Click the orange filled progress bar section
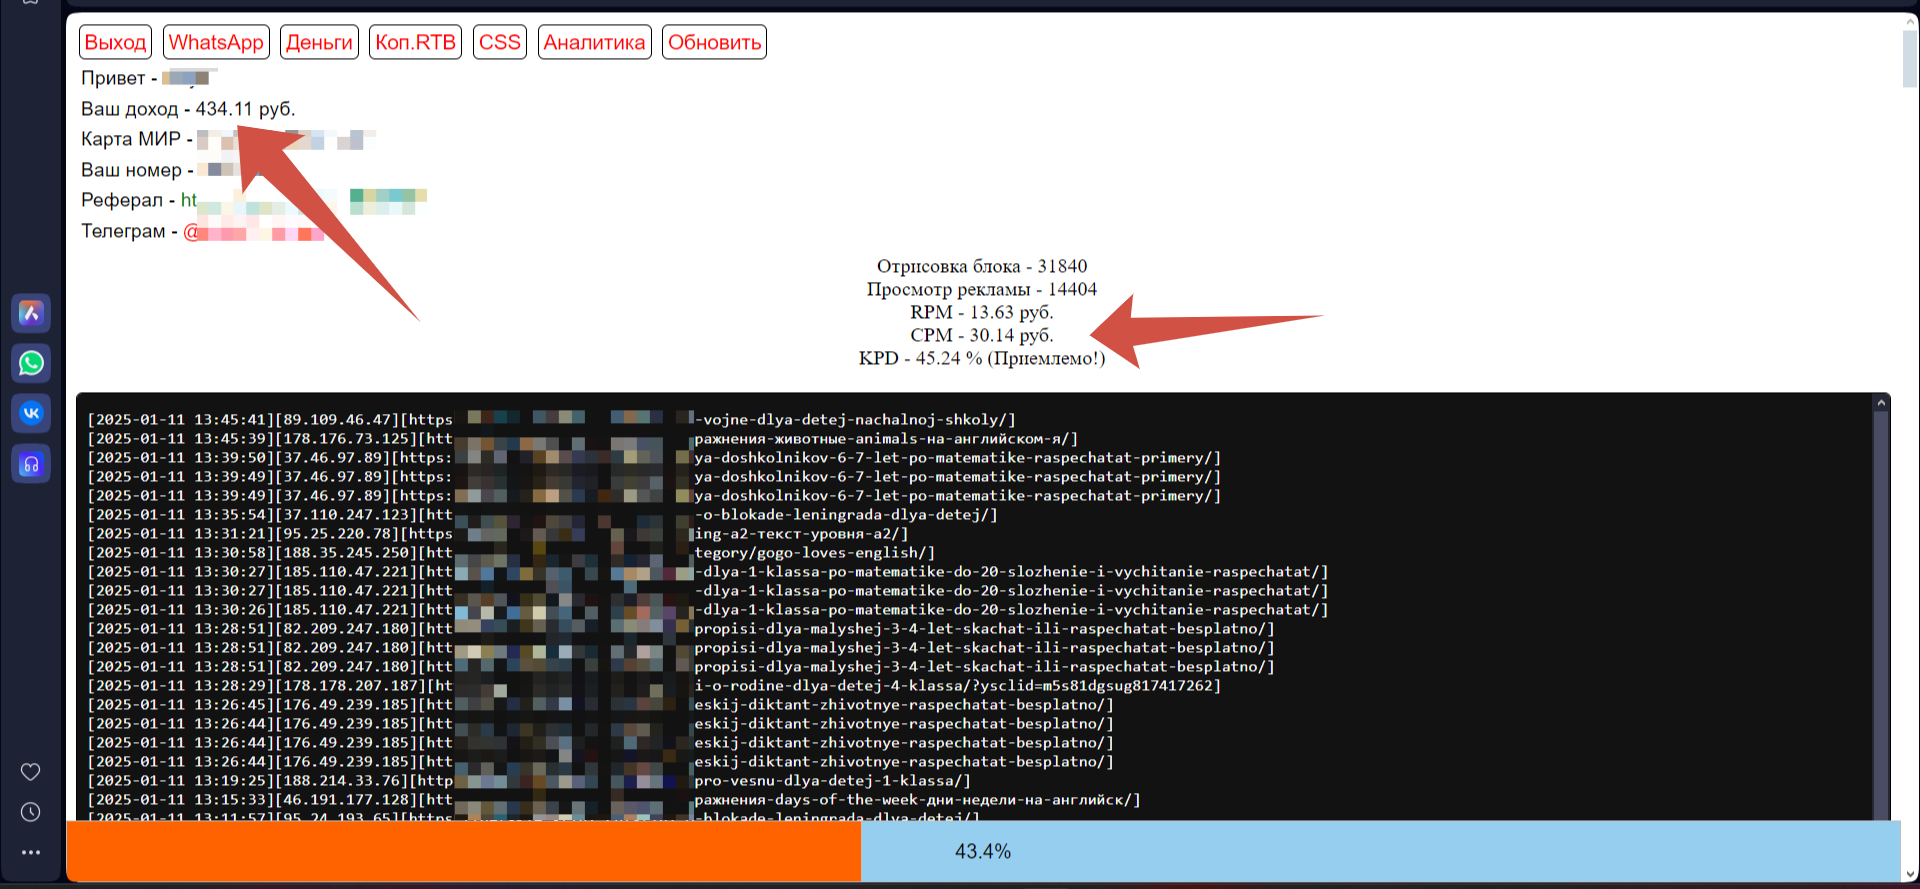This screenshot has width=1920, height=889. 463,851
